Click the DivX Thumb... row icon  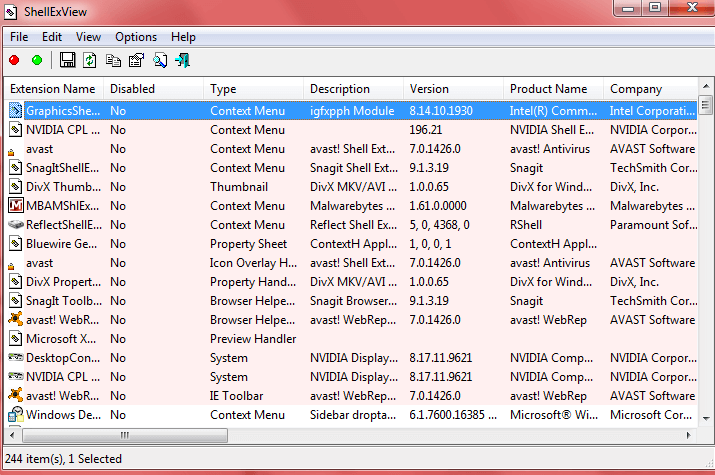[16, 187]
